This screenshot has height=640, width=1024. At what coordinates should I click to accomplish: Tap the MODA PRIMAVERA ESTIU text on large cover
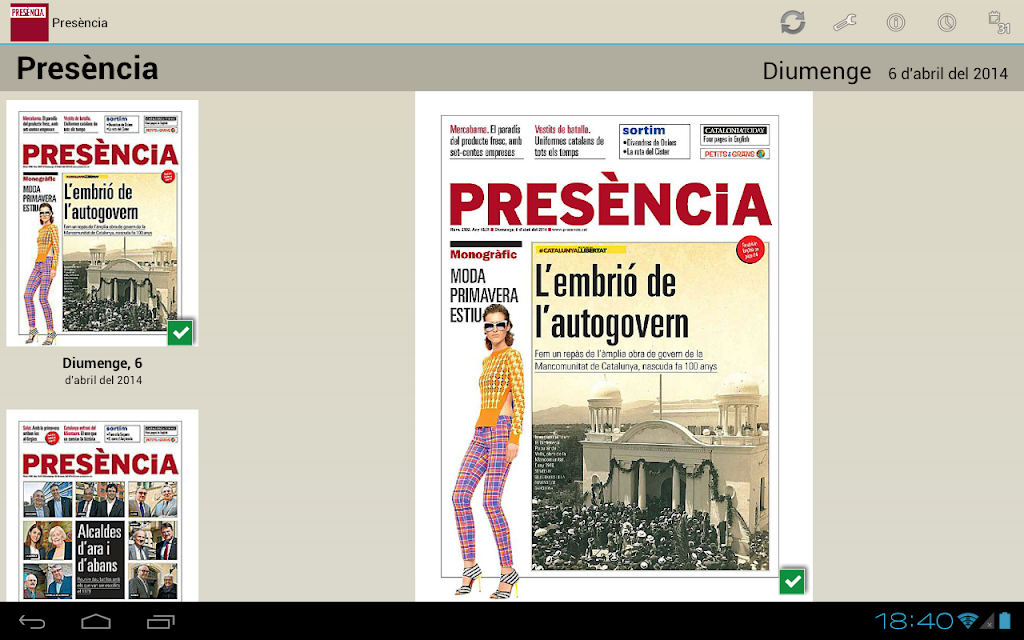(484, 295)
